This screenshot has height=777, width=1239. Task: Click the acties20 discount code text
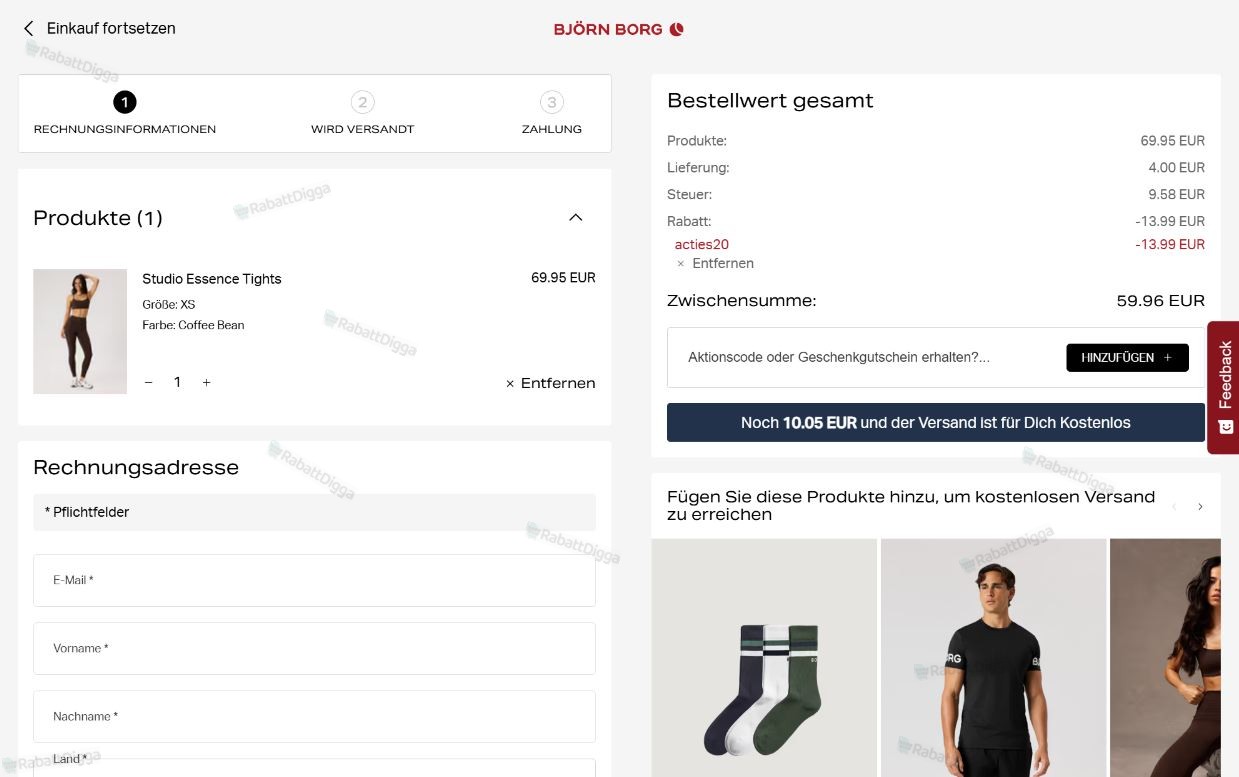(702, 245)
